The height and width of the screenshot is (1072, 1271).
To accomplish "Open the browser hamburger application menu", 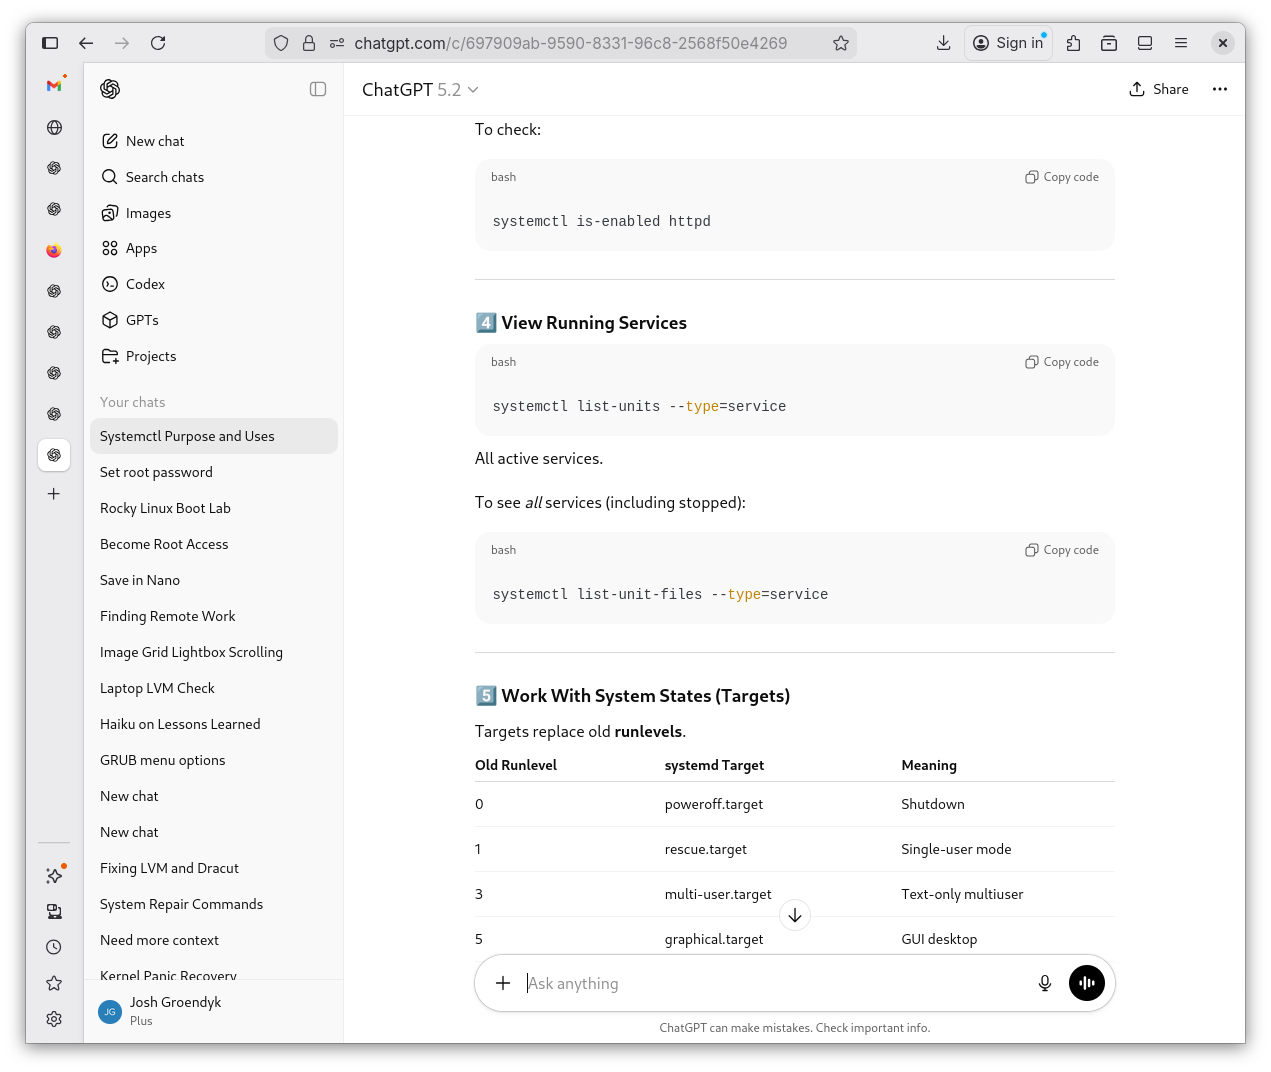I will tap(1181, 43).
